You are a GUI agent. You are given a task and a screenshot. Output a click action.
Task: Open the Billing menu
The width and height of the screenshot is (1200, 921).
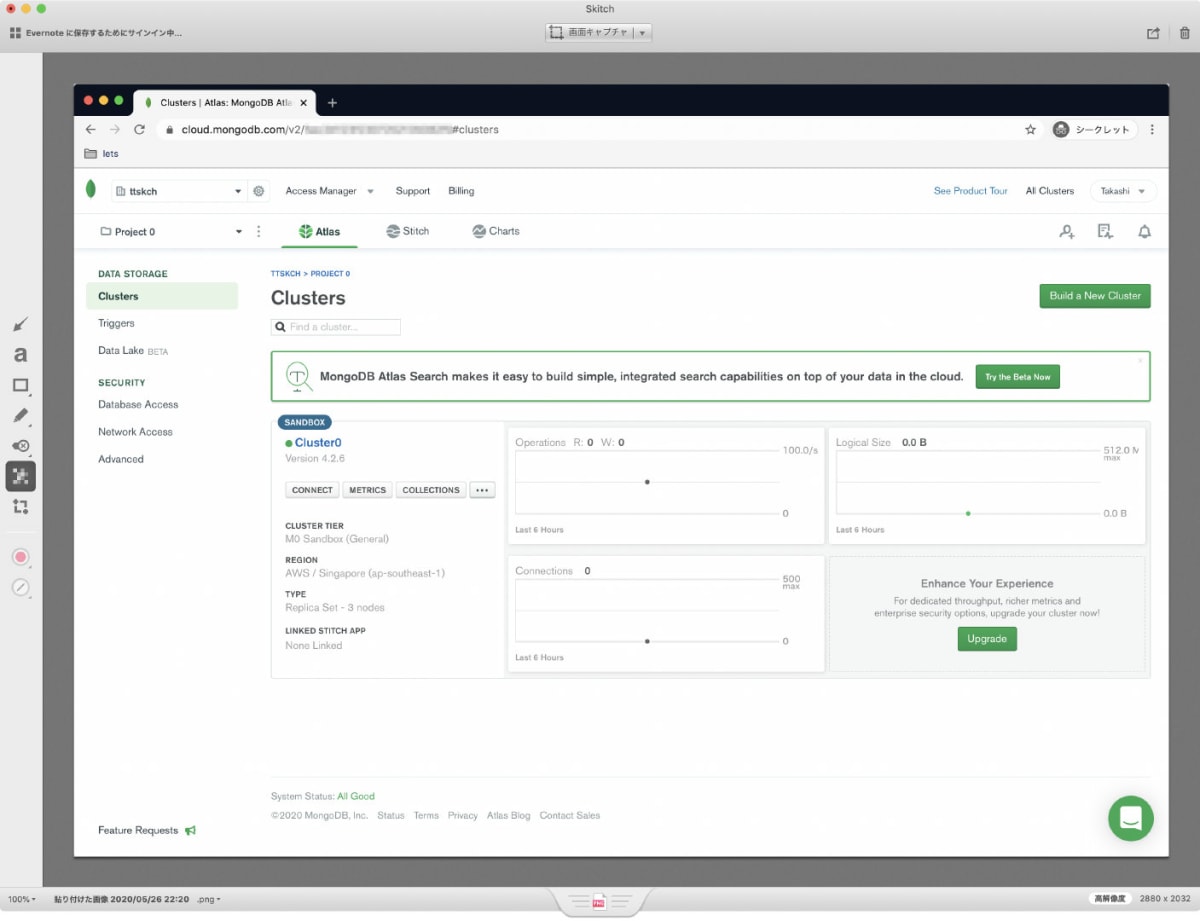coord(461,191)
